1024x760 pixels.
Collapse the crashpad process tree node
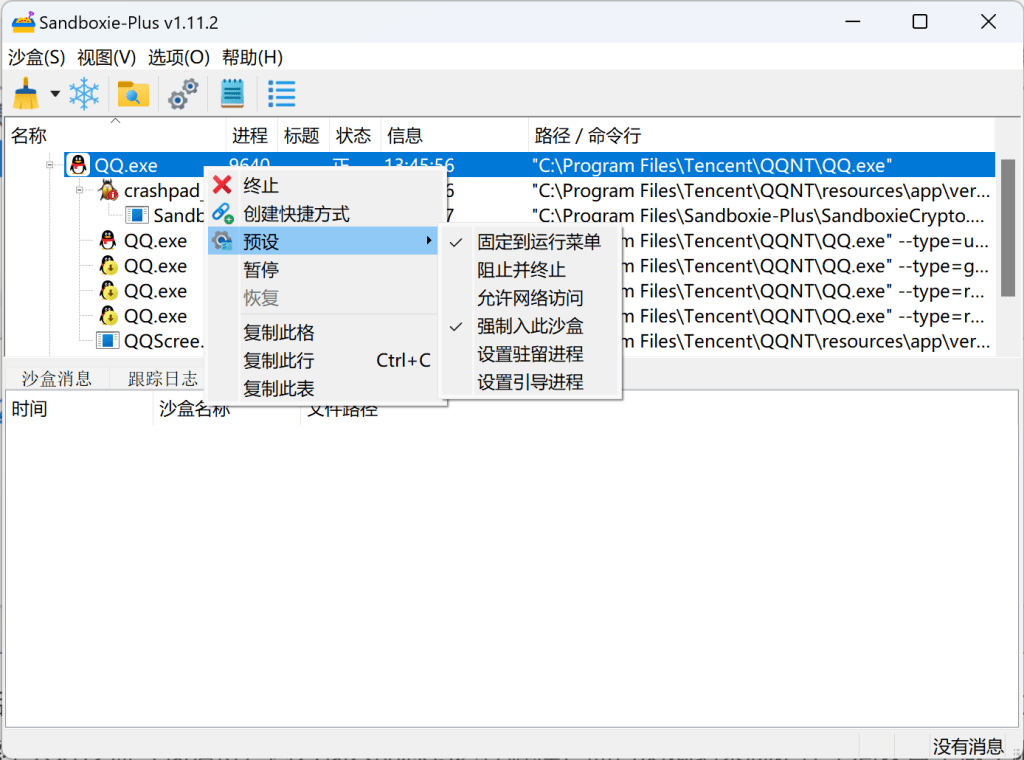[79, 190]
